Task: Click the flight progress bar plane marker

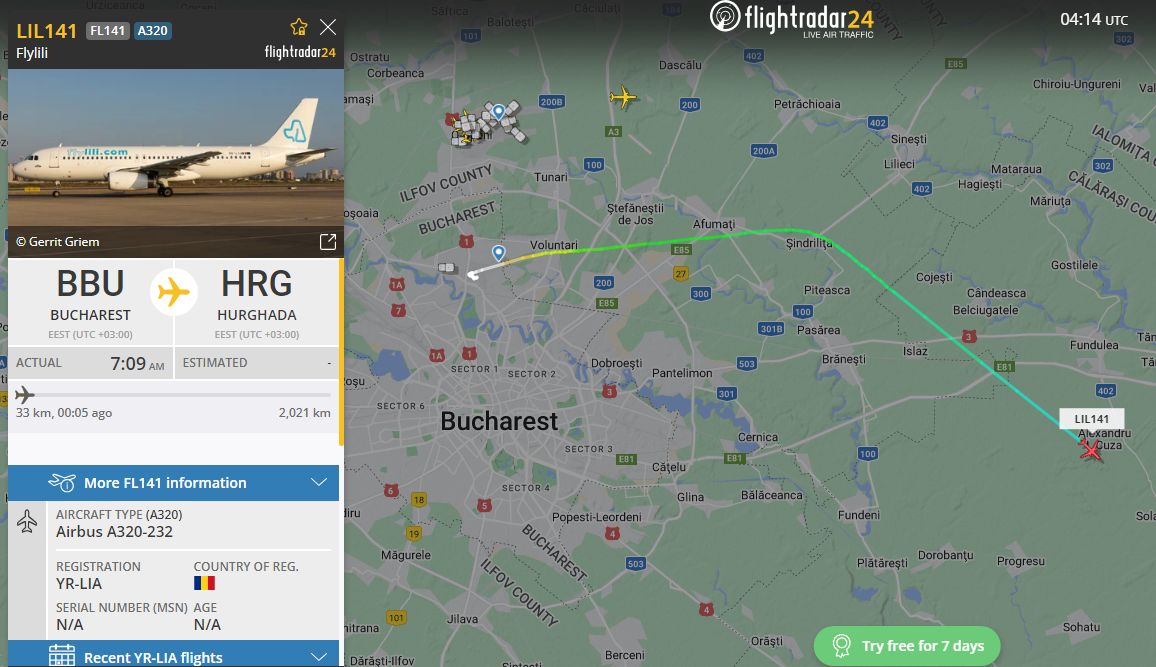Action: pos(24,394)
